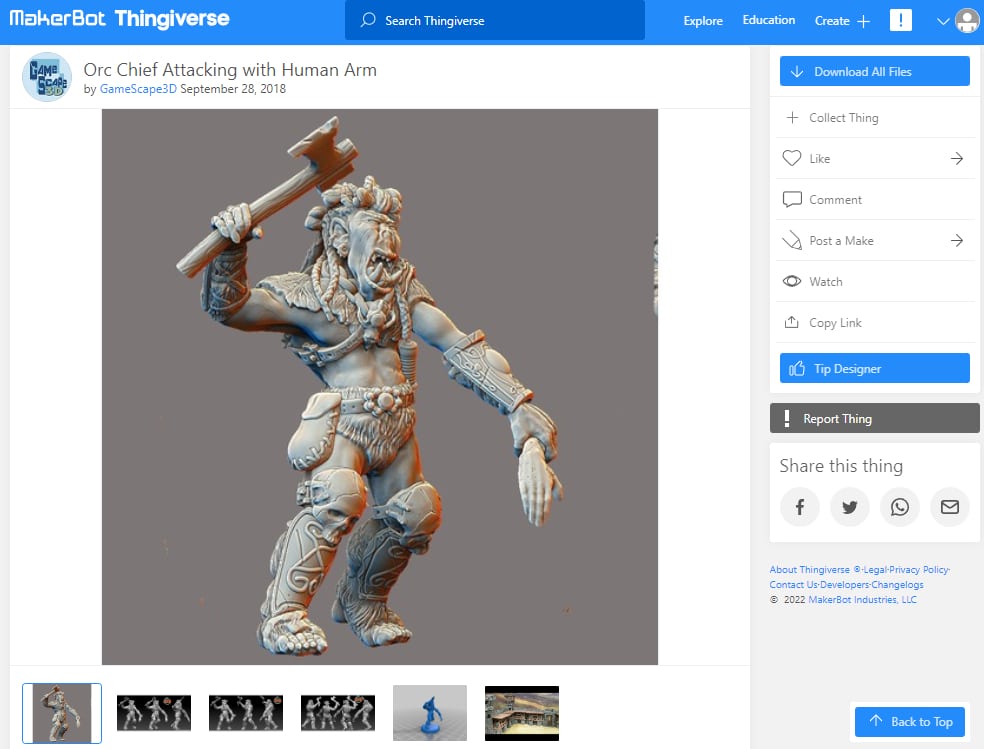Open the Contact Us footer link
Image resolution: width=984 pixels, height=749 pixels.
click(x=793, y=585)
